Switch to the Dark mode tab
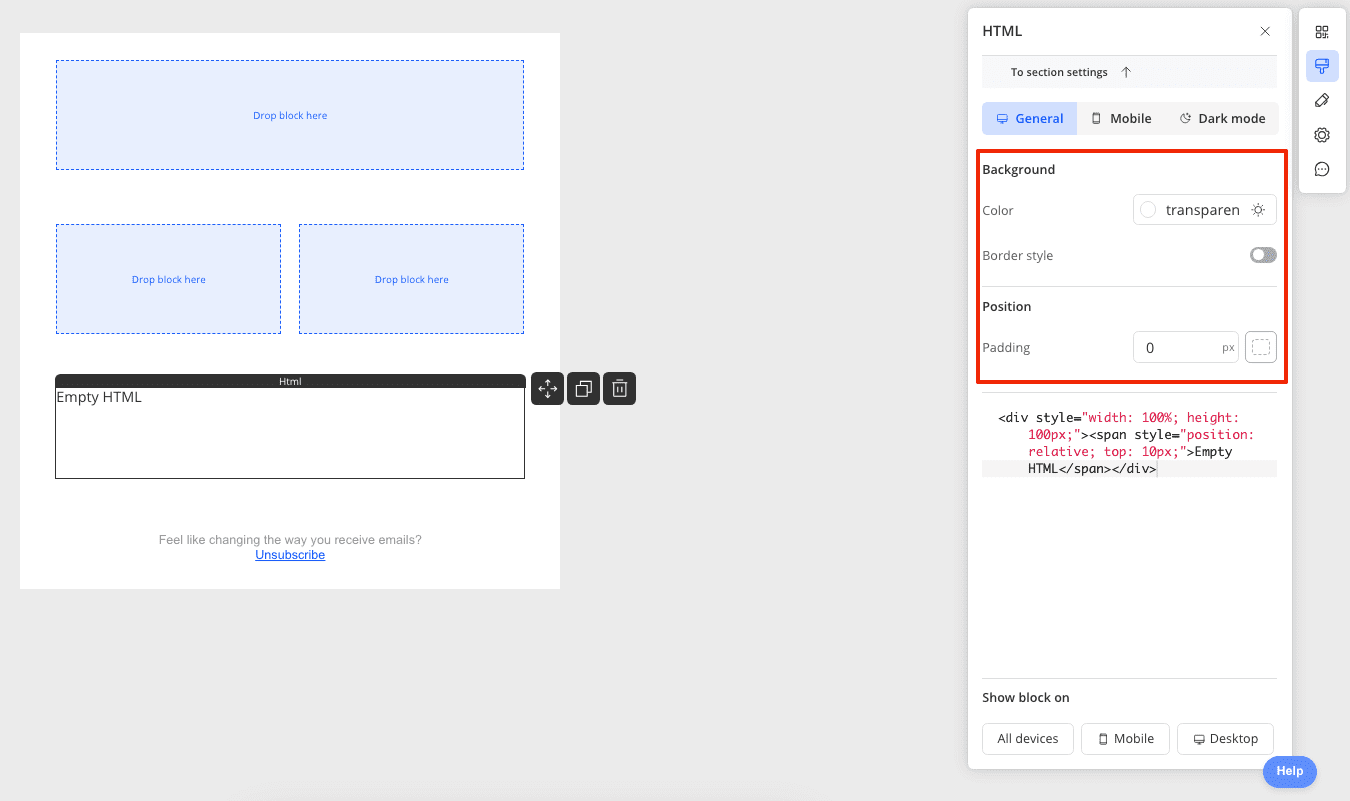Screen dimensions: 1350x801 [1222, 118]
